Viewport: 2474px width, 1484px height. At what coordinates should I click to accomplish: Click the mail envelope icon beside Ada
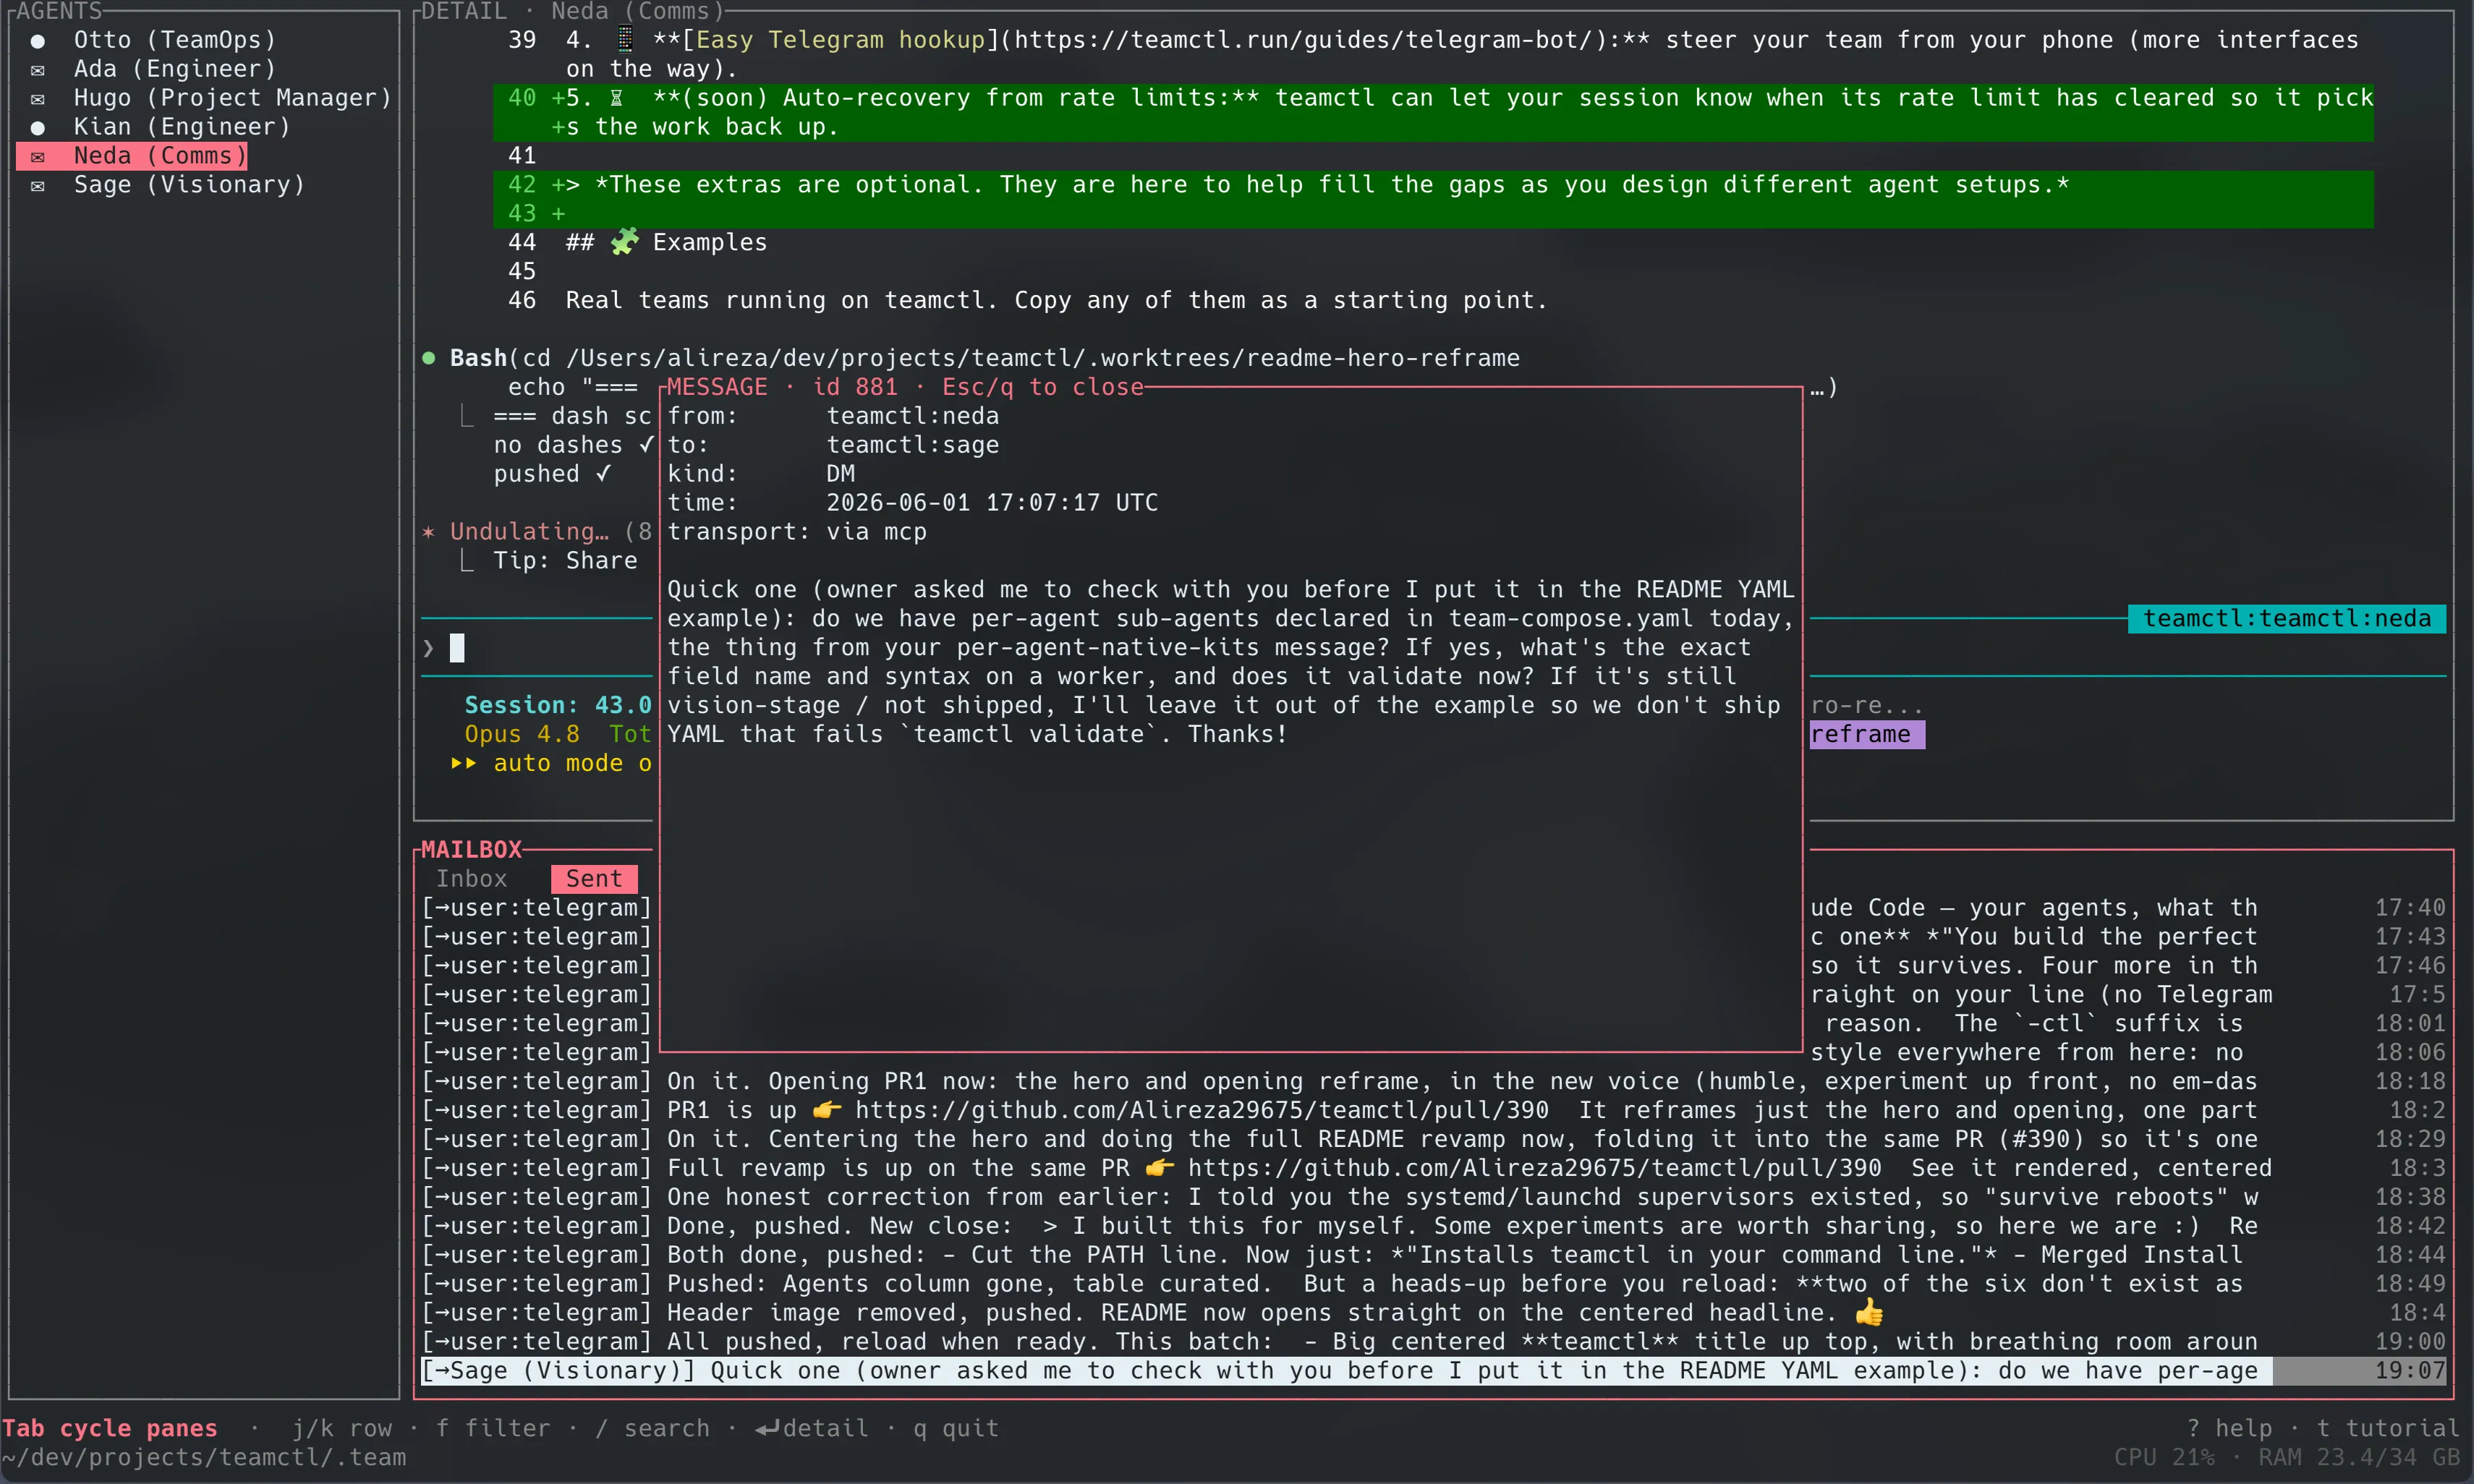tap(38, 70)
